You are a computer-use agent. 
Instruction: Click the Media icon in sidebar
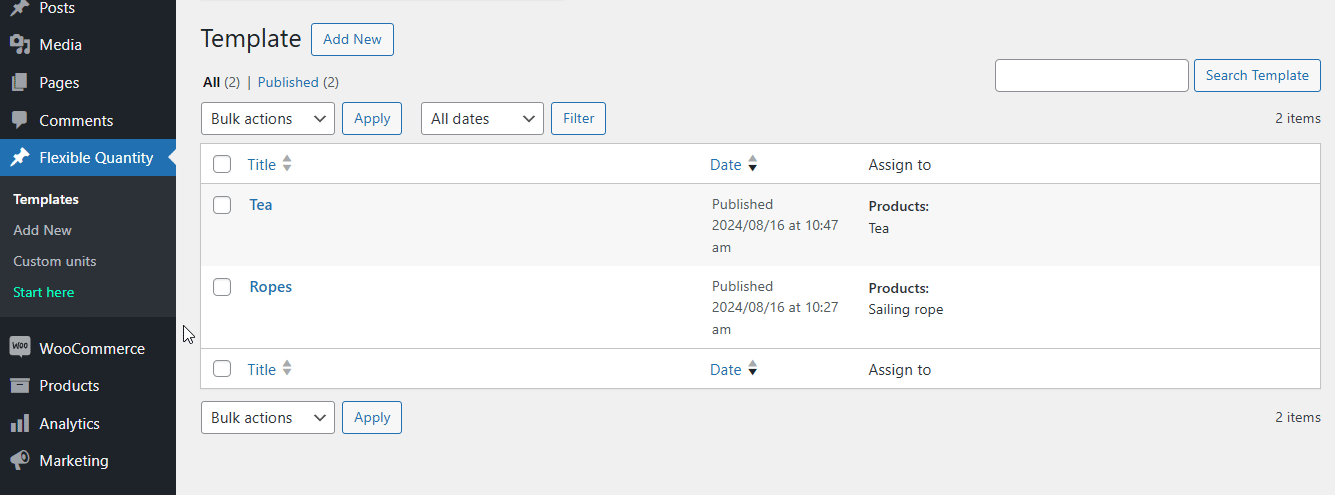(x=20, y=45)
